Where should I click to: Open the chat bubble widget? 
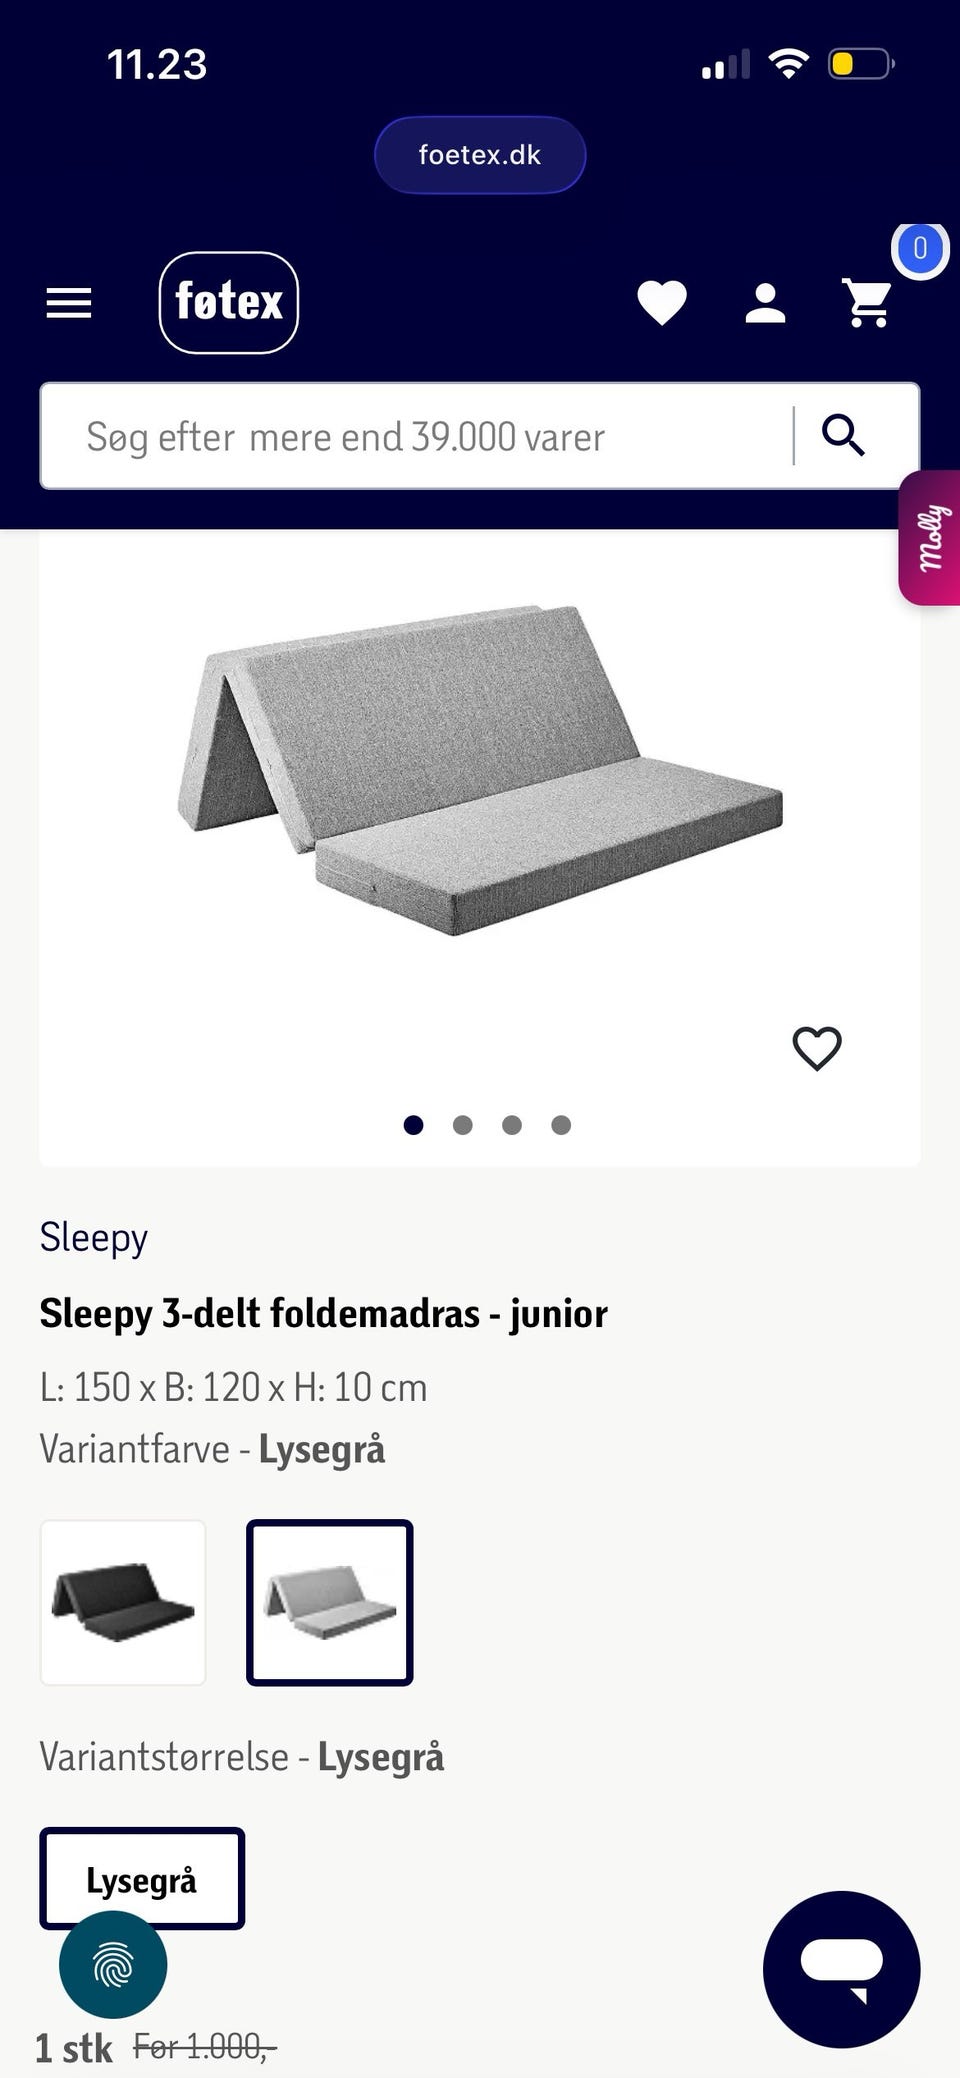point(841,1969)
